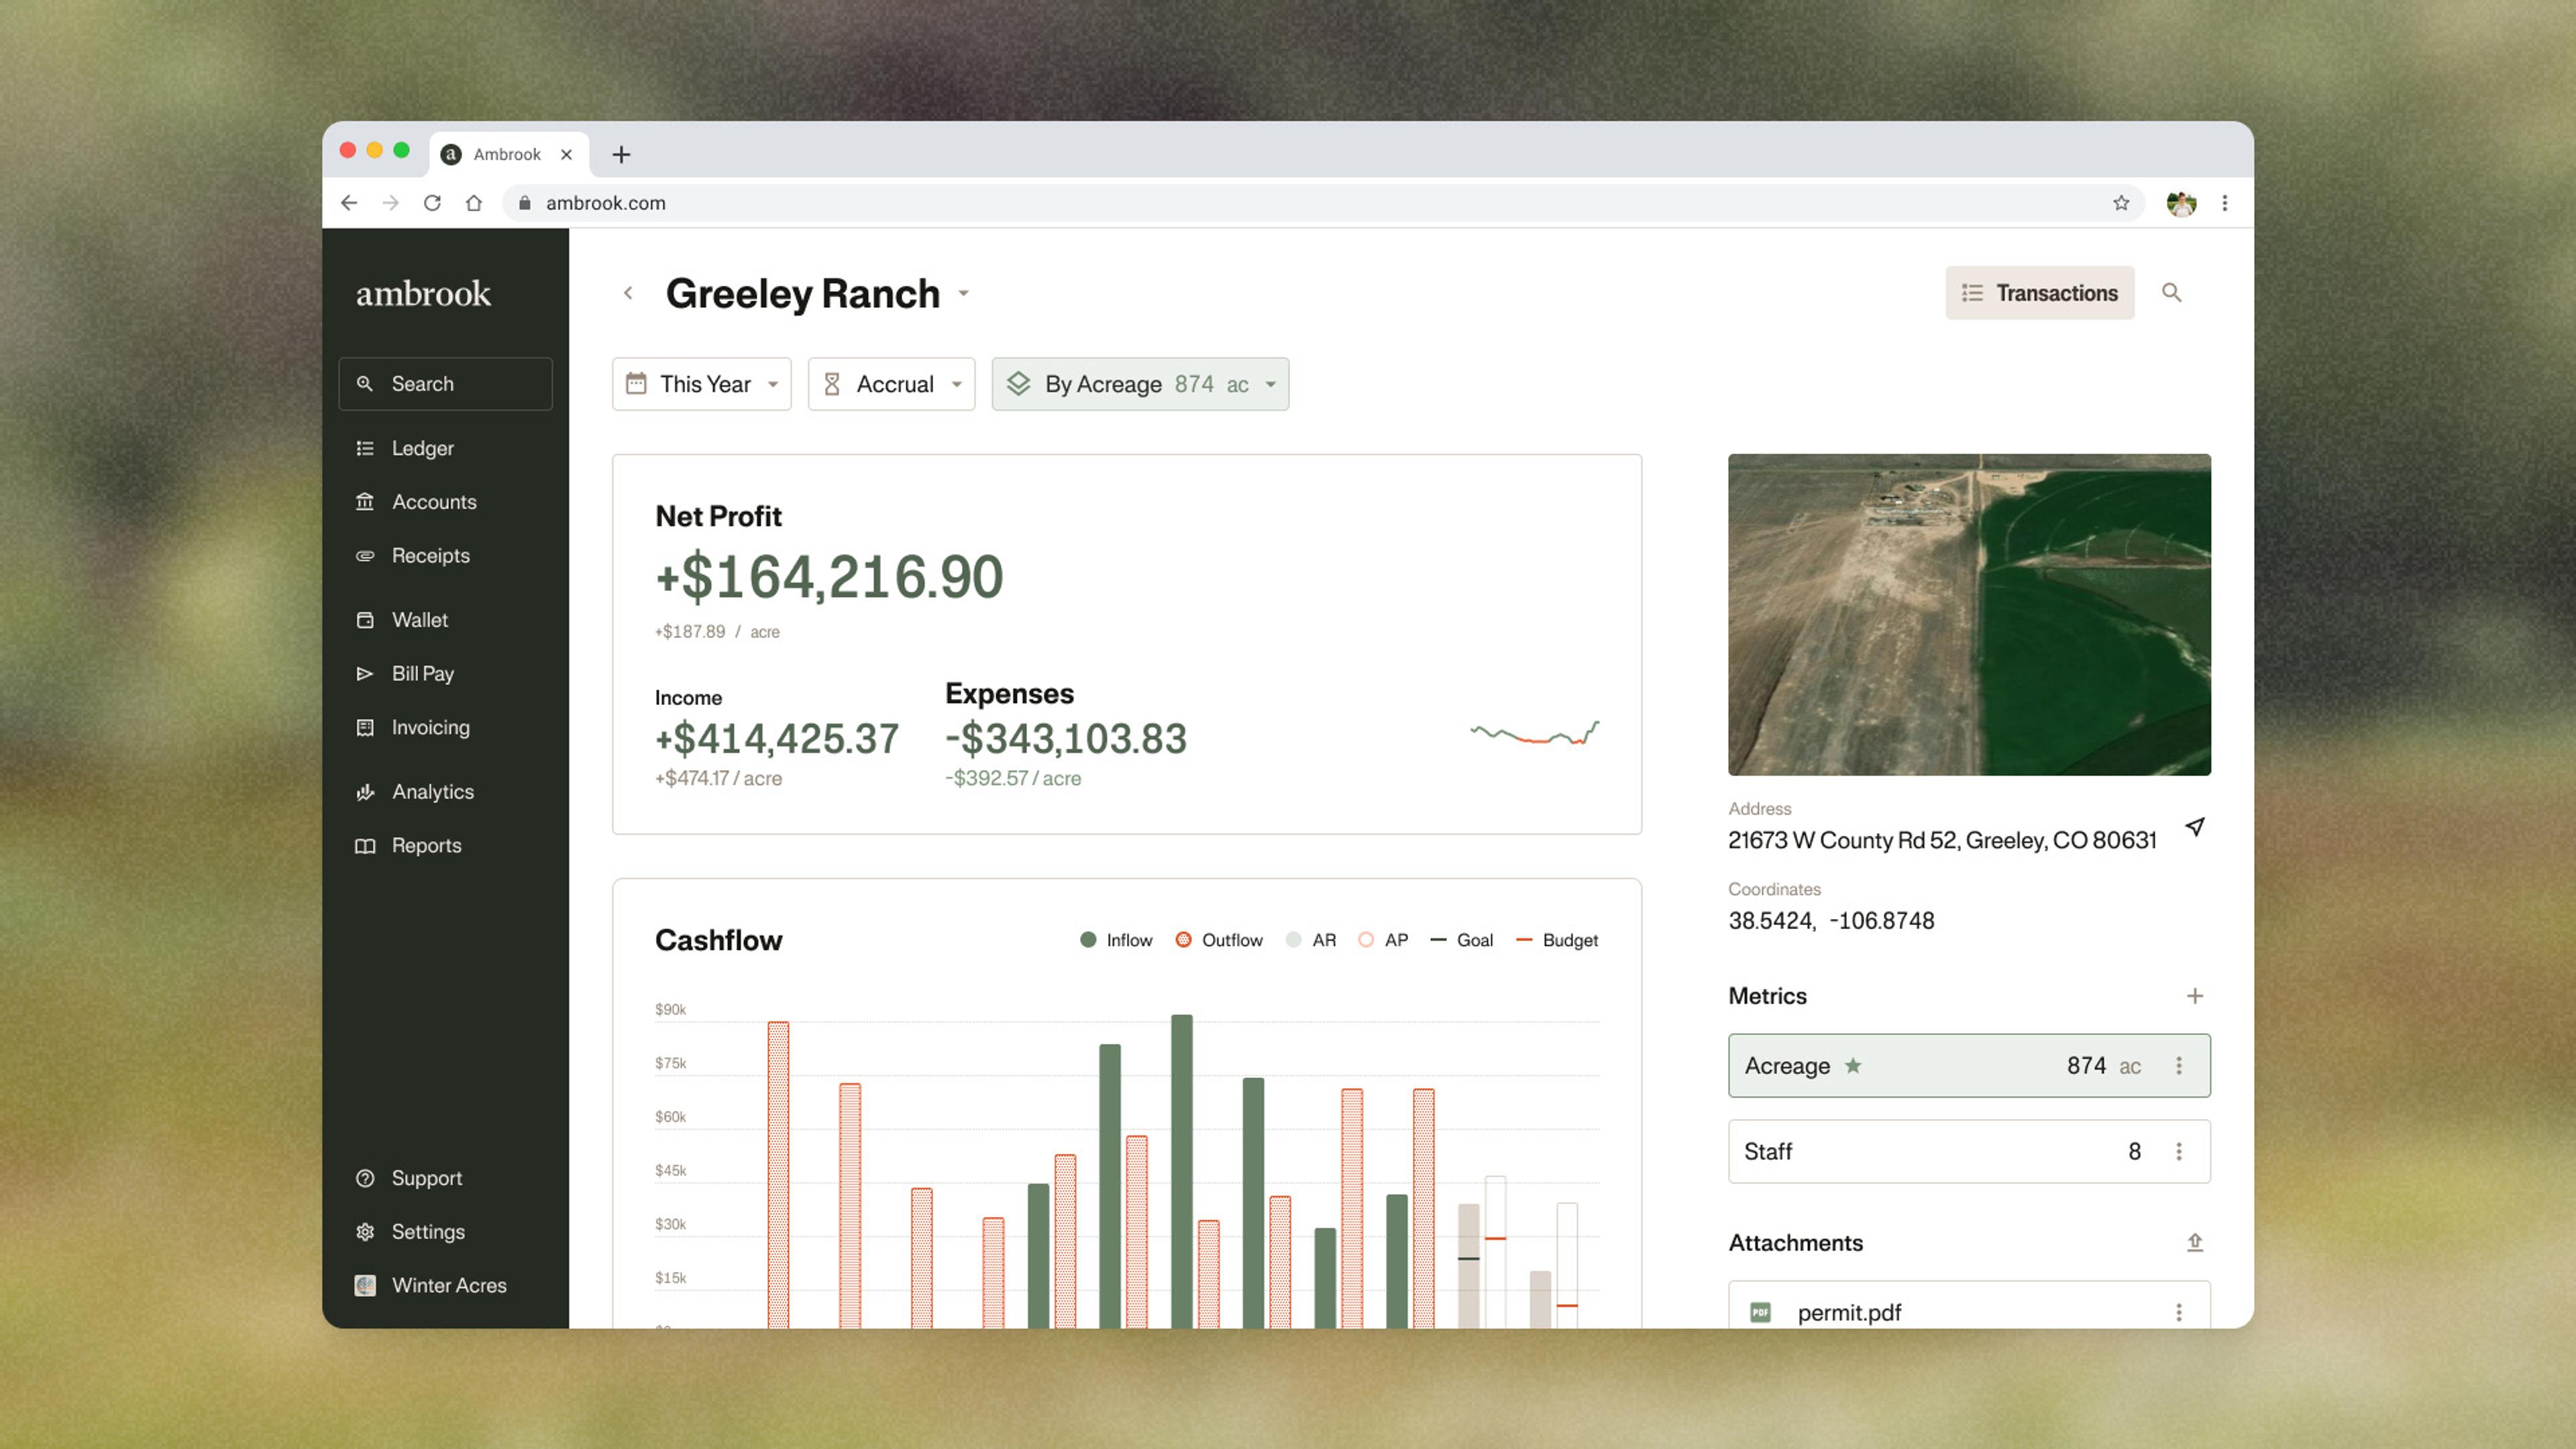Toggle Budget line in the Cashflow legend
This screenshot has width=2576, height=1449.
pyautogui.click(x=1557, y=940)
